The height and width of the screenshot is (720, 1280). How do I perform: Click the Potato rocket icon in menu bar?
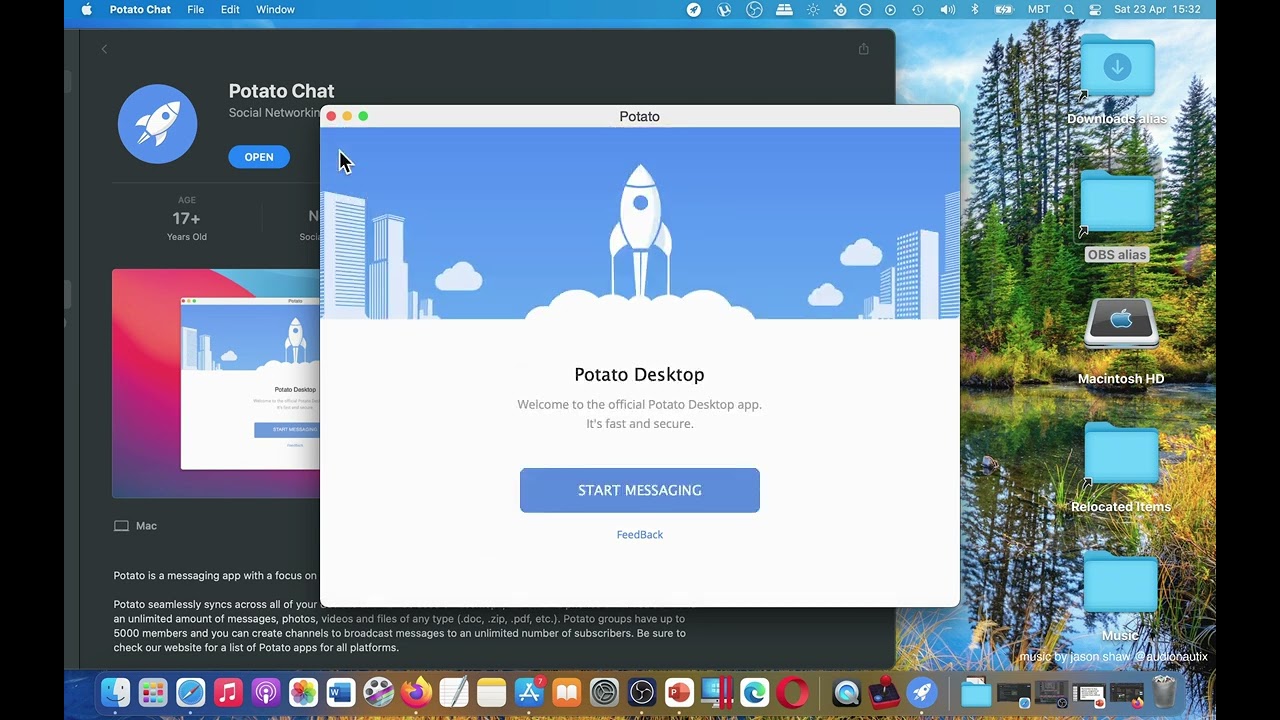tap(694, 10)
